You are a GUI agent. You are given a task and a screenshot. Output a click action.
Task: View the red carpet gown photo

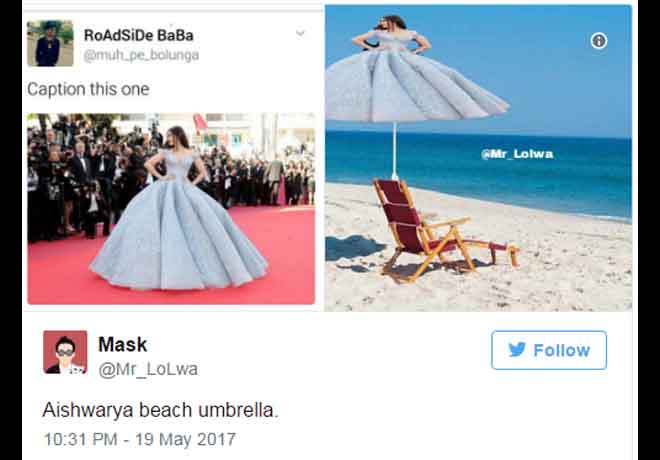click(x=171, y=209)
